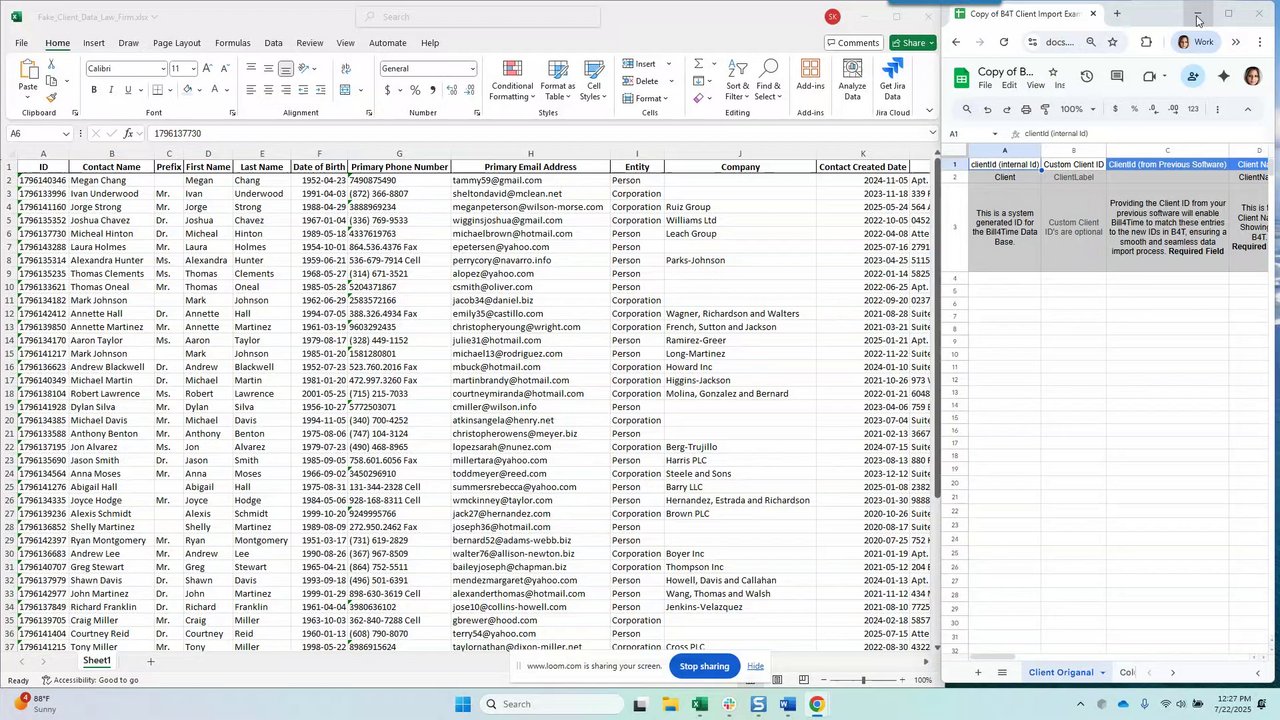The height and width of the screenshot is (720, 1280).
Task: Select the Format Painter brush in Excel
Action: 51,97
